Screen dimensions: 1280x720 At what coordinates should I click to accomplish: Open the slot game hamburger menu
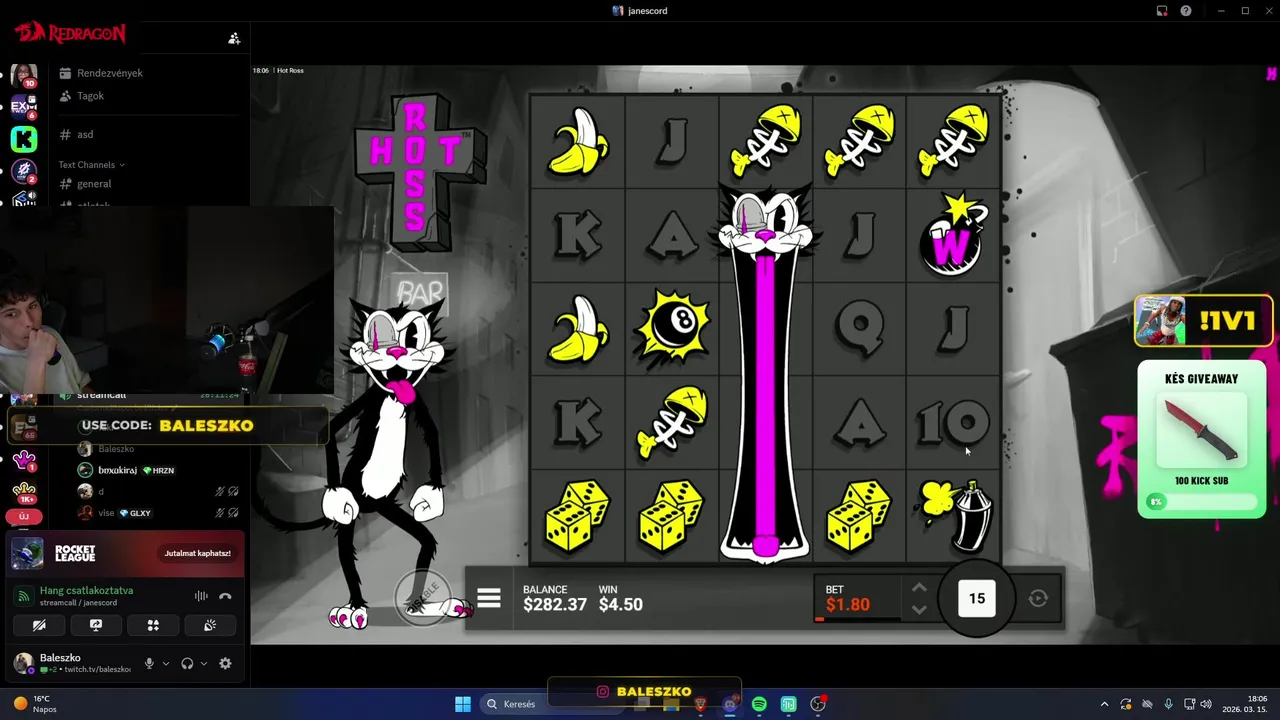(489, 598)
